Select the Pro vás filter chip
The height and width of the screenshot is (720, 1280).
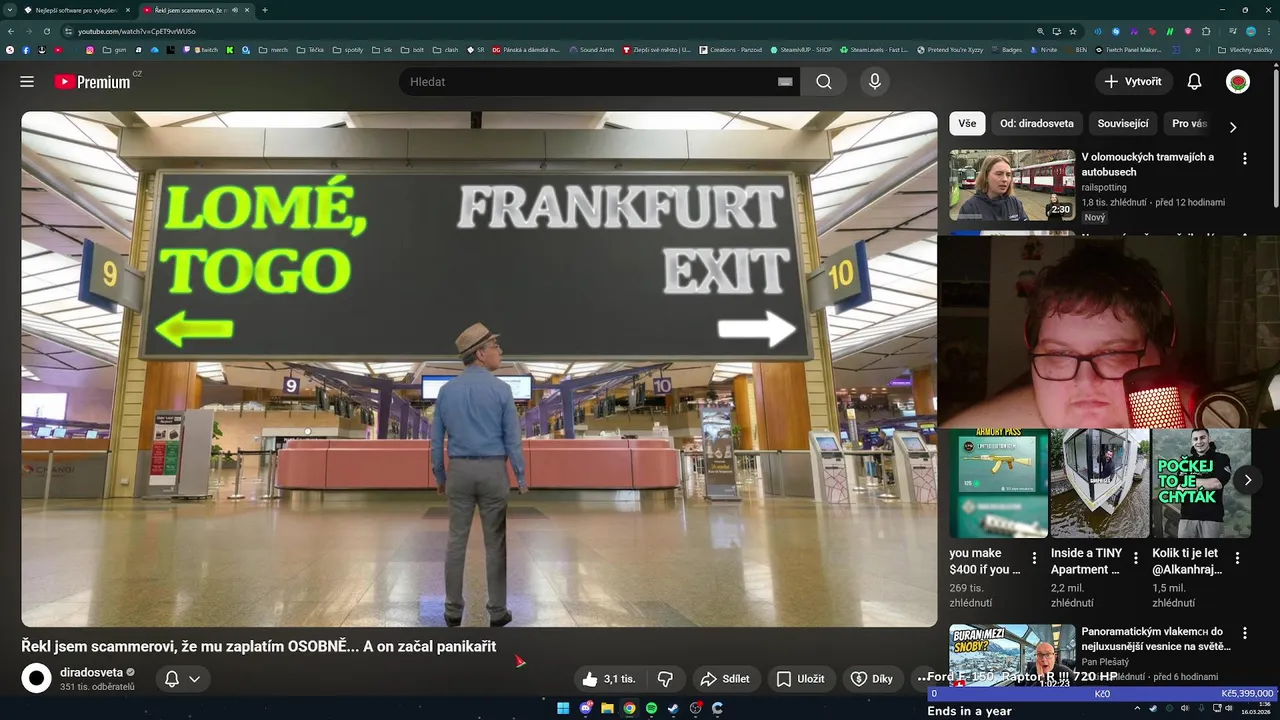1189,124
